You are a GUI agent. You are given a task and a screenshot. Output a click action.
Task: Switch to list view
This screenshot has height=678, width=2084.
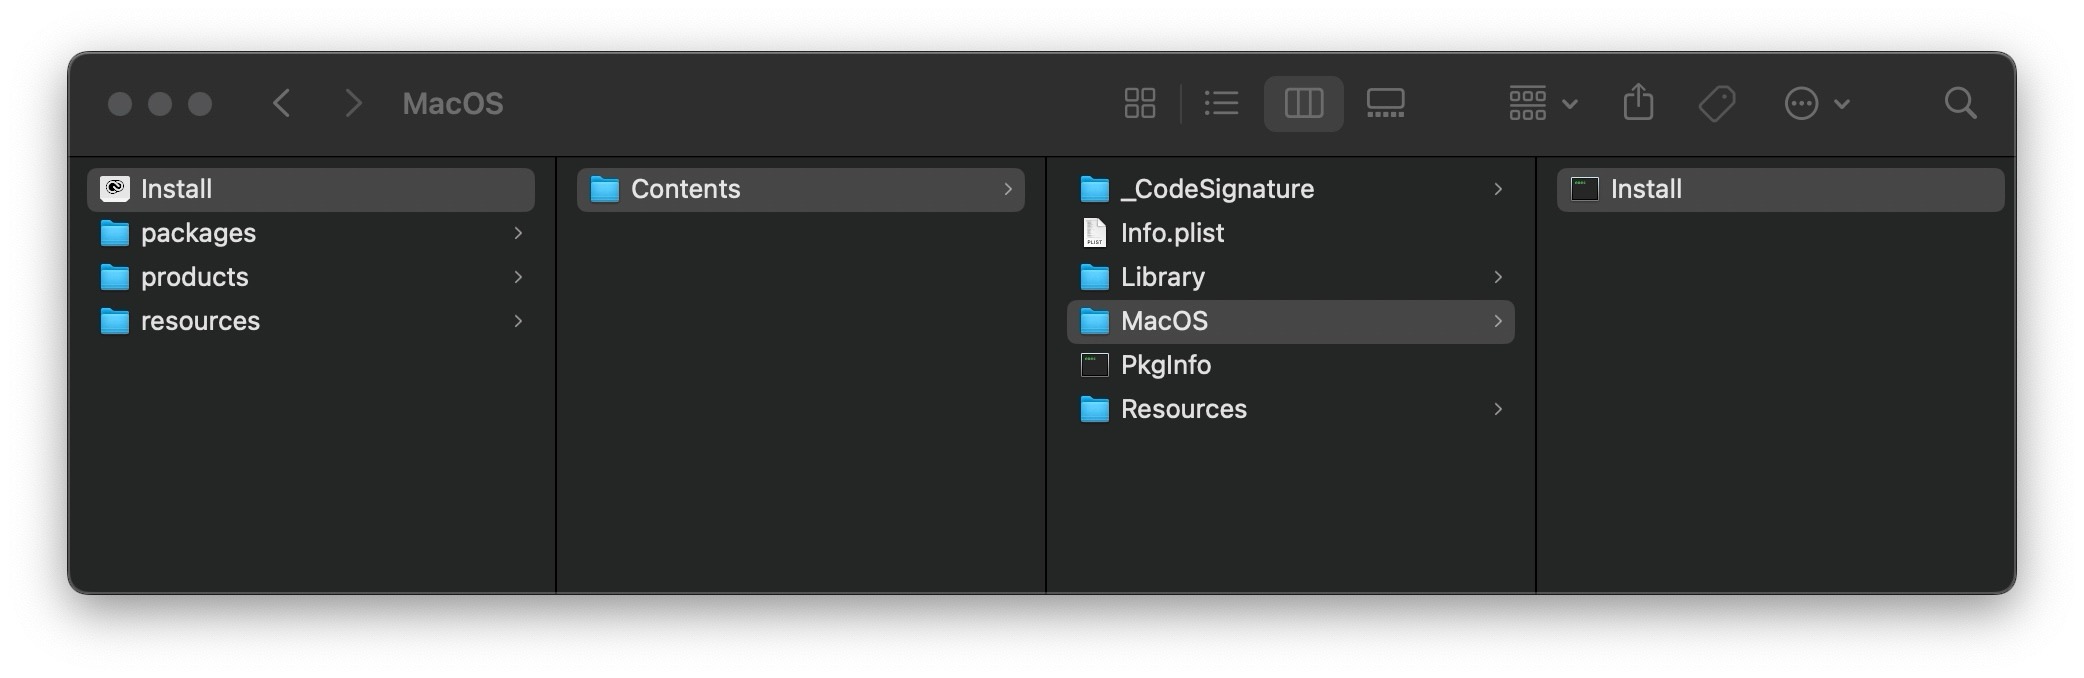[x=1221, y=103]
